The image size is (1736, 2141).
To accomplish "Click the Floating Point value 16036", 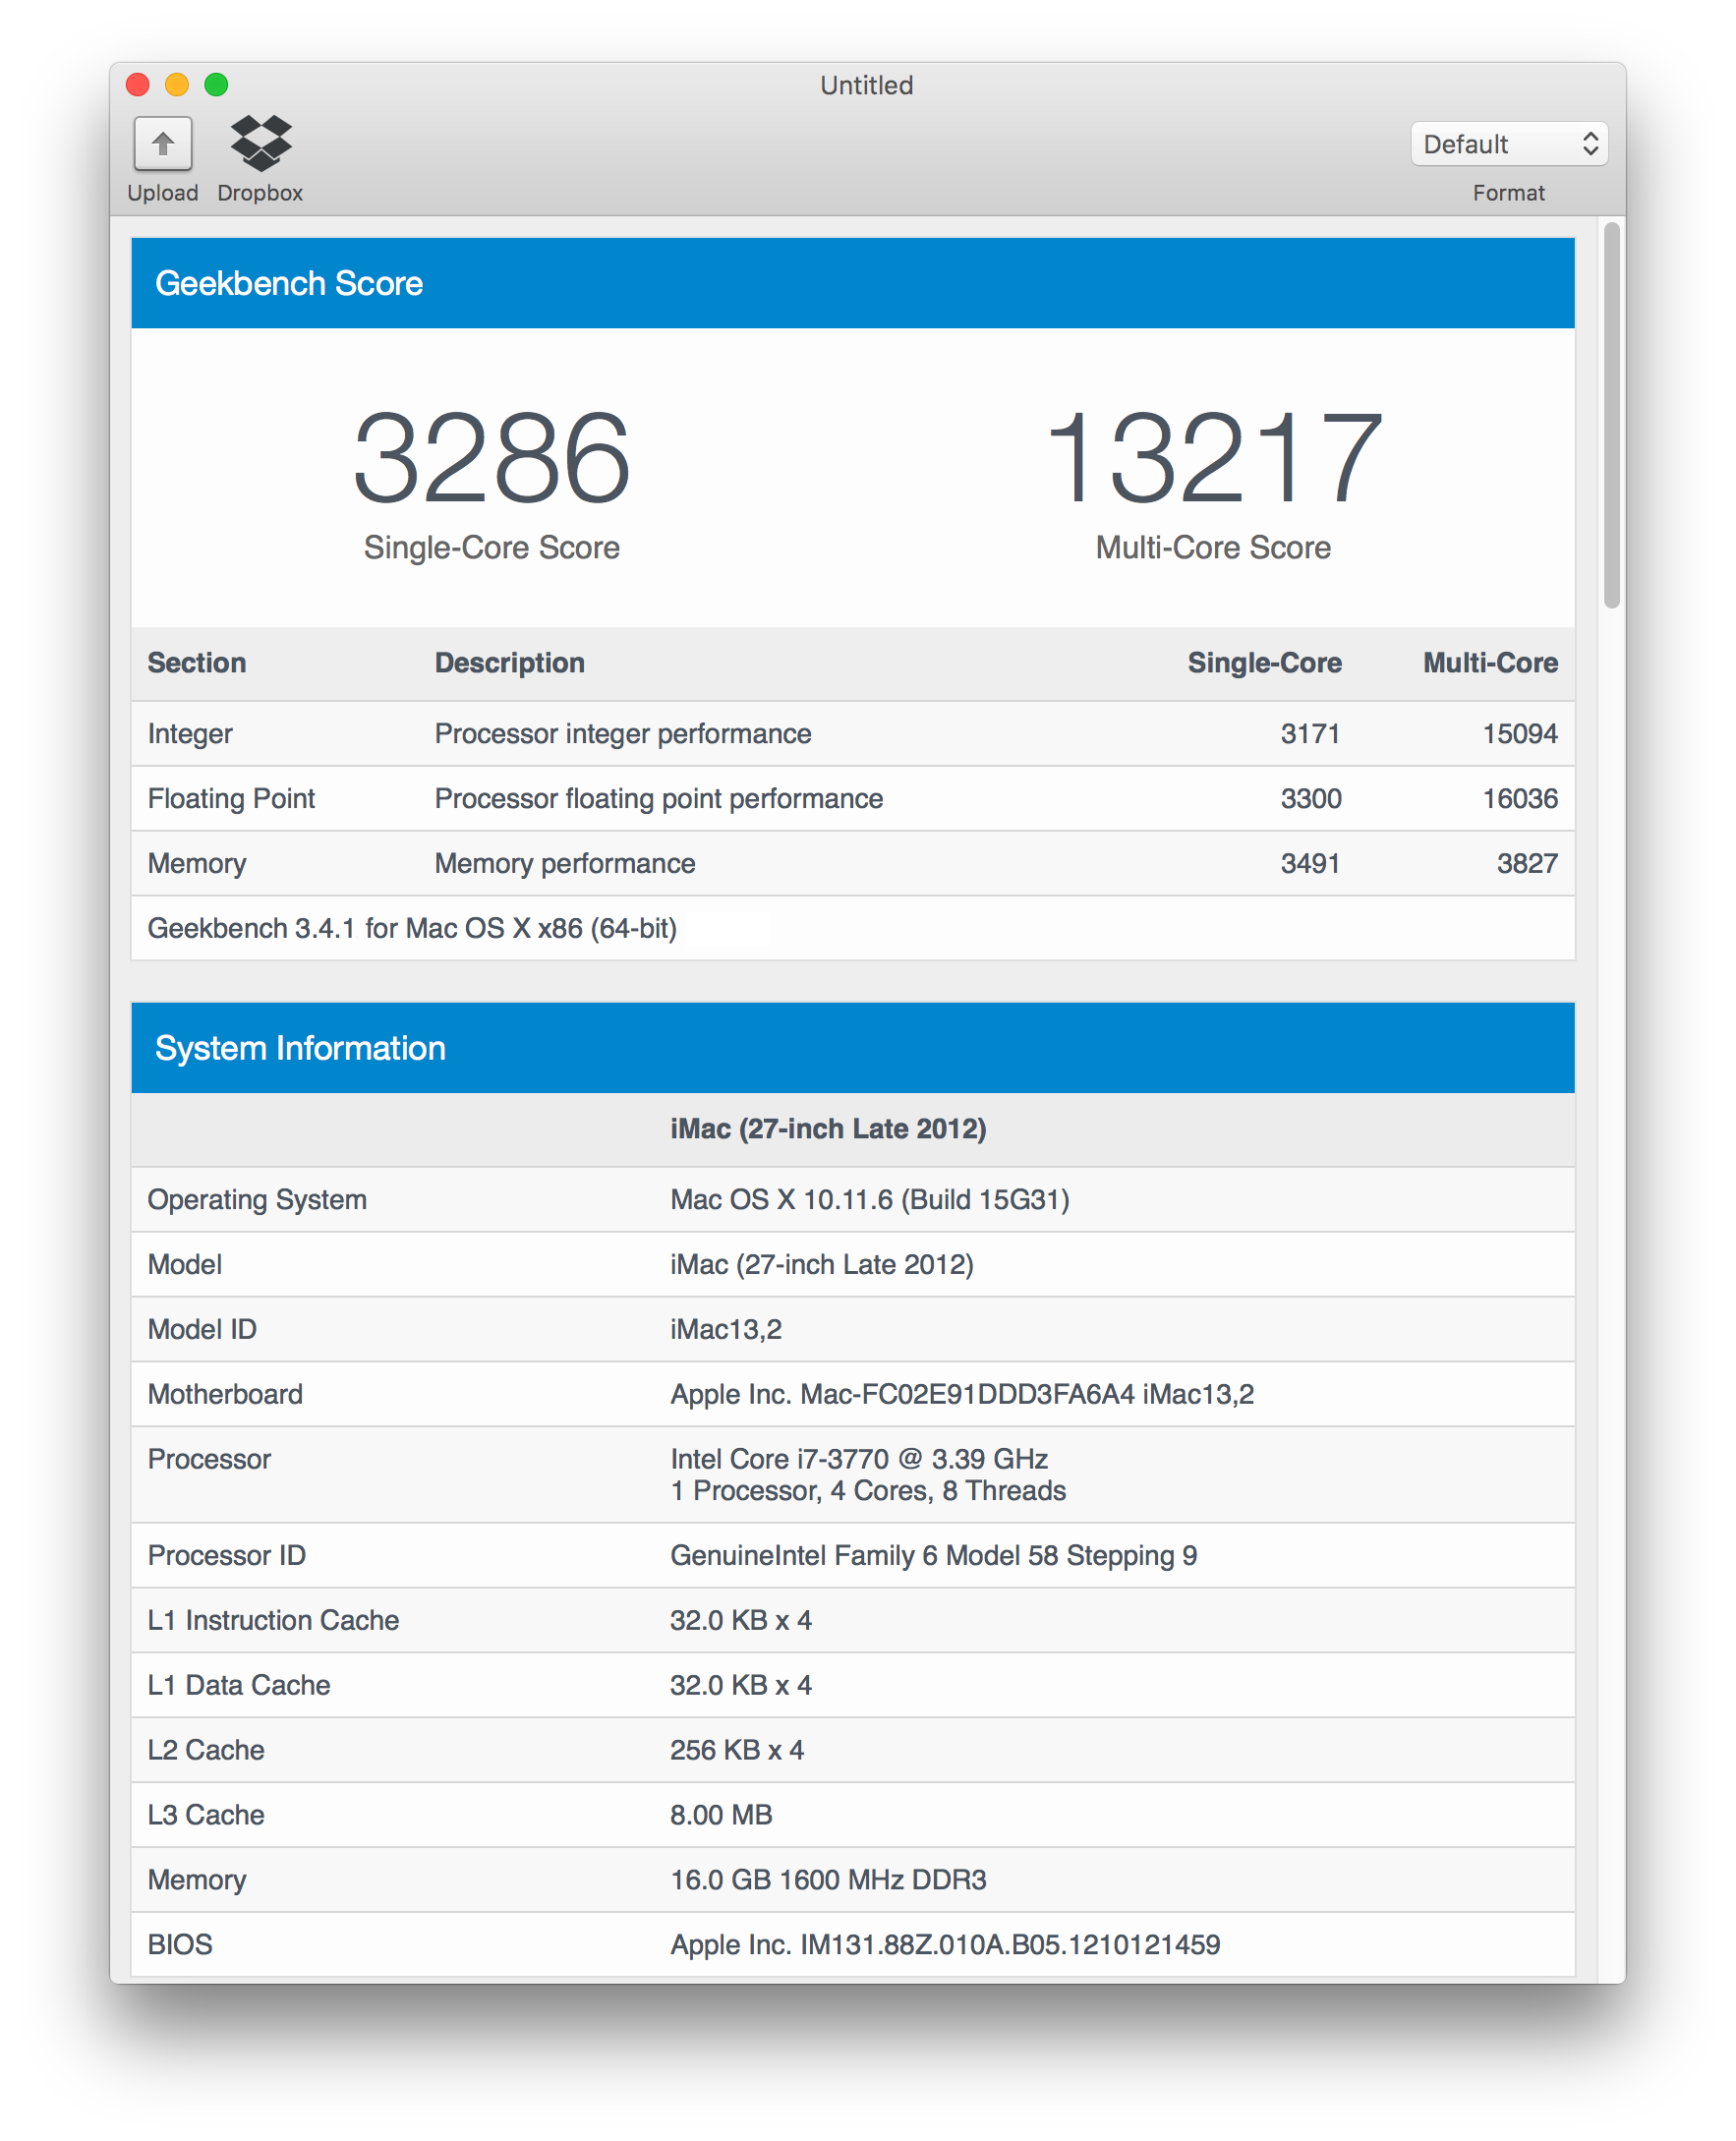I will (x=1520, y=799).
